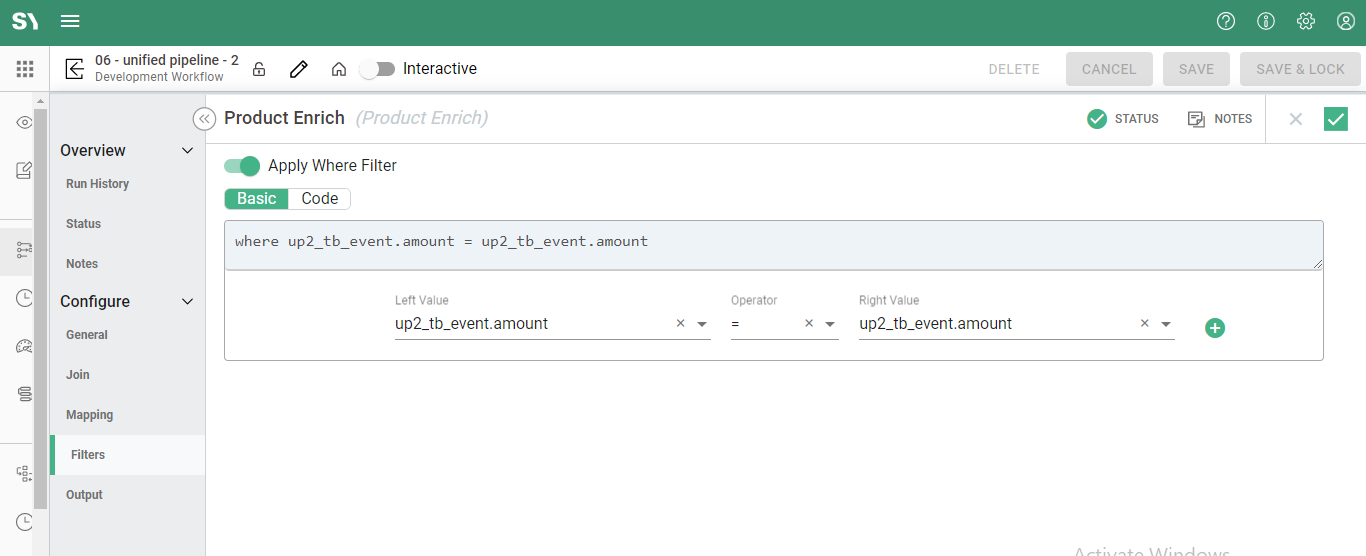Image resolution: width=1366 pixels, height=556 pixels.
Task: Toggle the Interactive mode switch
Action: (x=378, y=69)
